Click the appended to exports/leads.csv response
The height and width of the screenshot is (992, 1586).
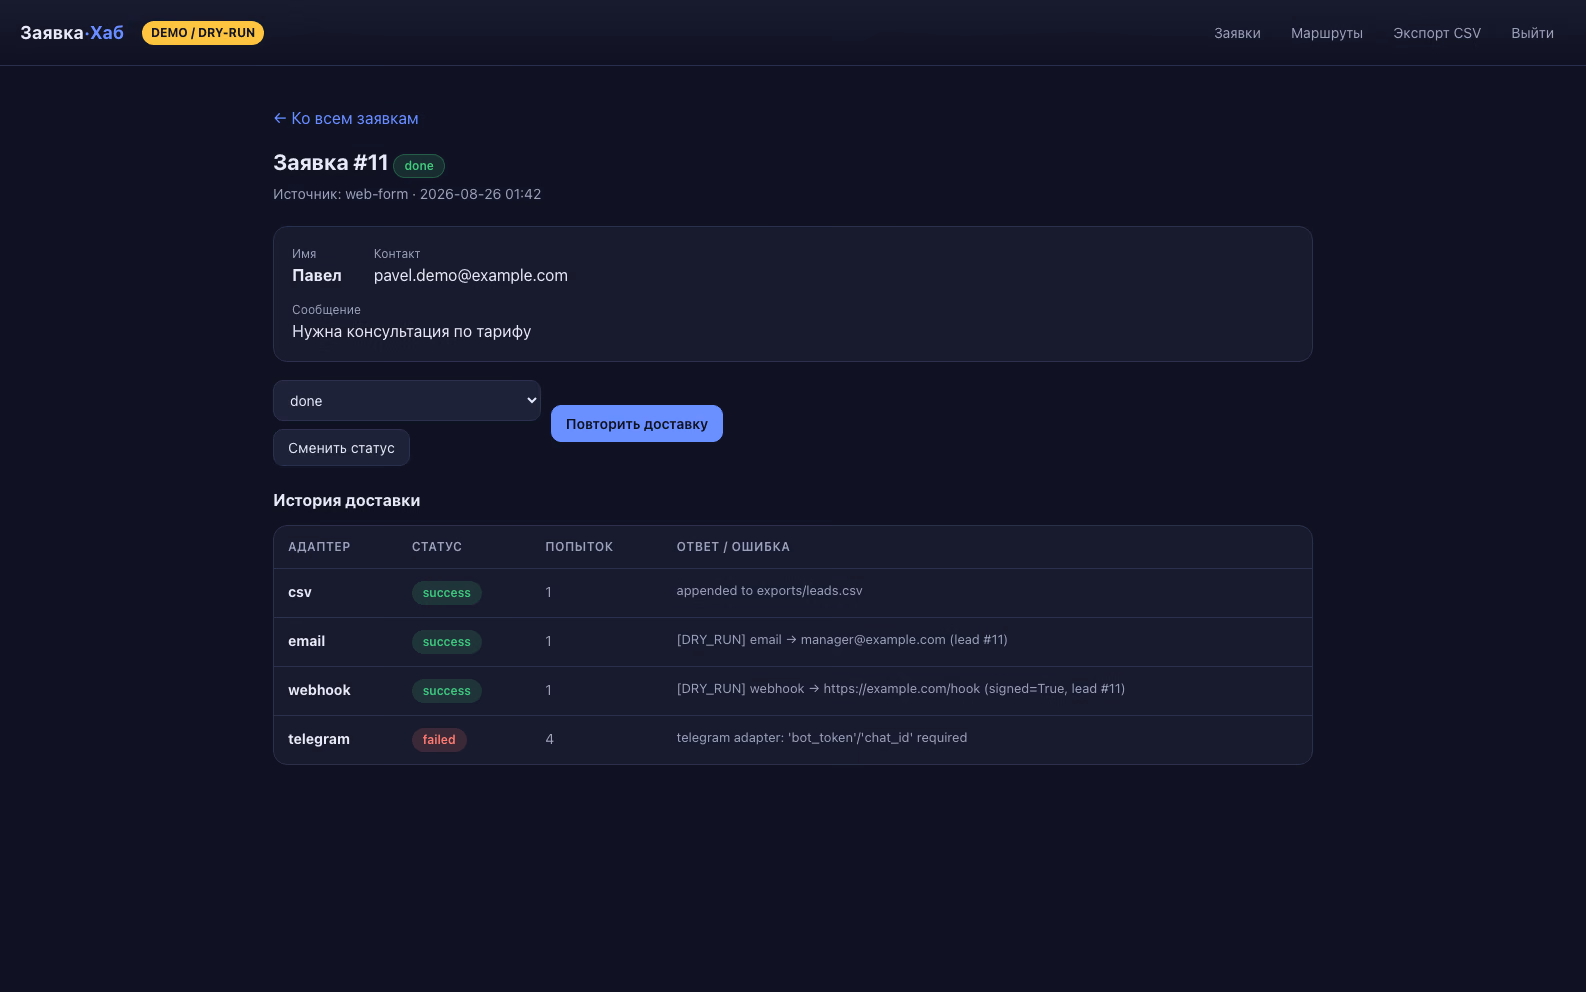pyautogui.click(x=769, y=591)
